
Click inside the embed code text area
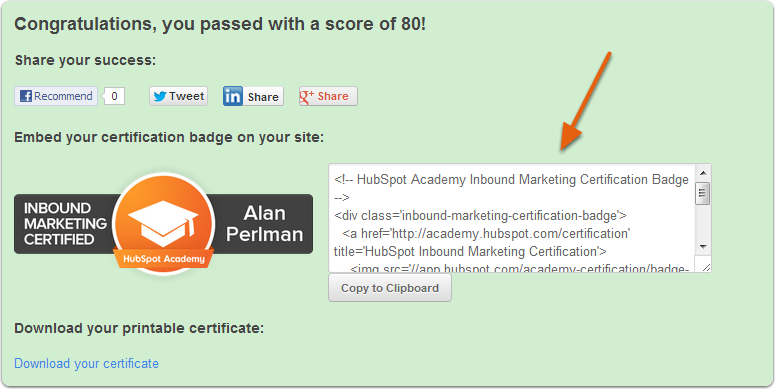[512, 218]
